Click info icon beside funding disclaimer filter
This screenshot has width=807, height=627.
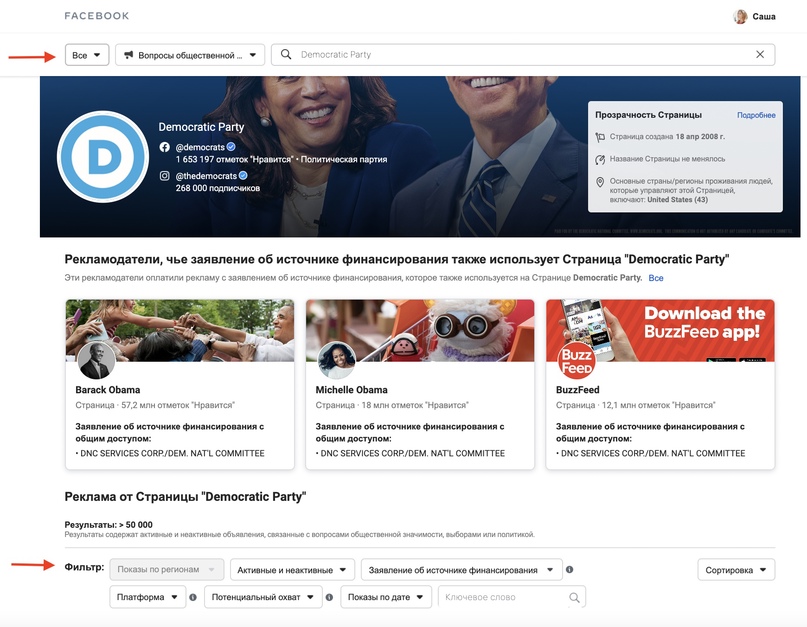pyautogui.click(x=570, y=569)
